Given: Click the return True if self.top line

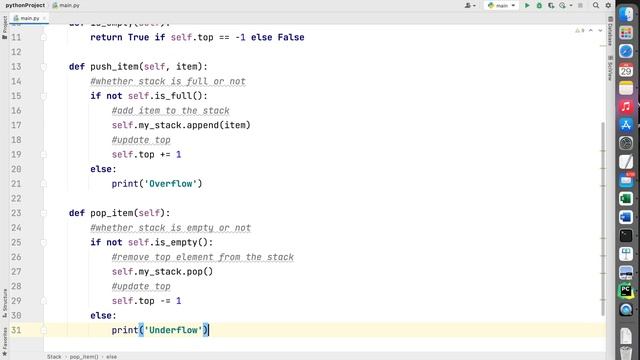Looking at the screenshot, I should pos(197,37).
